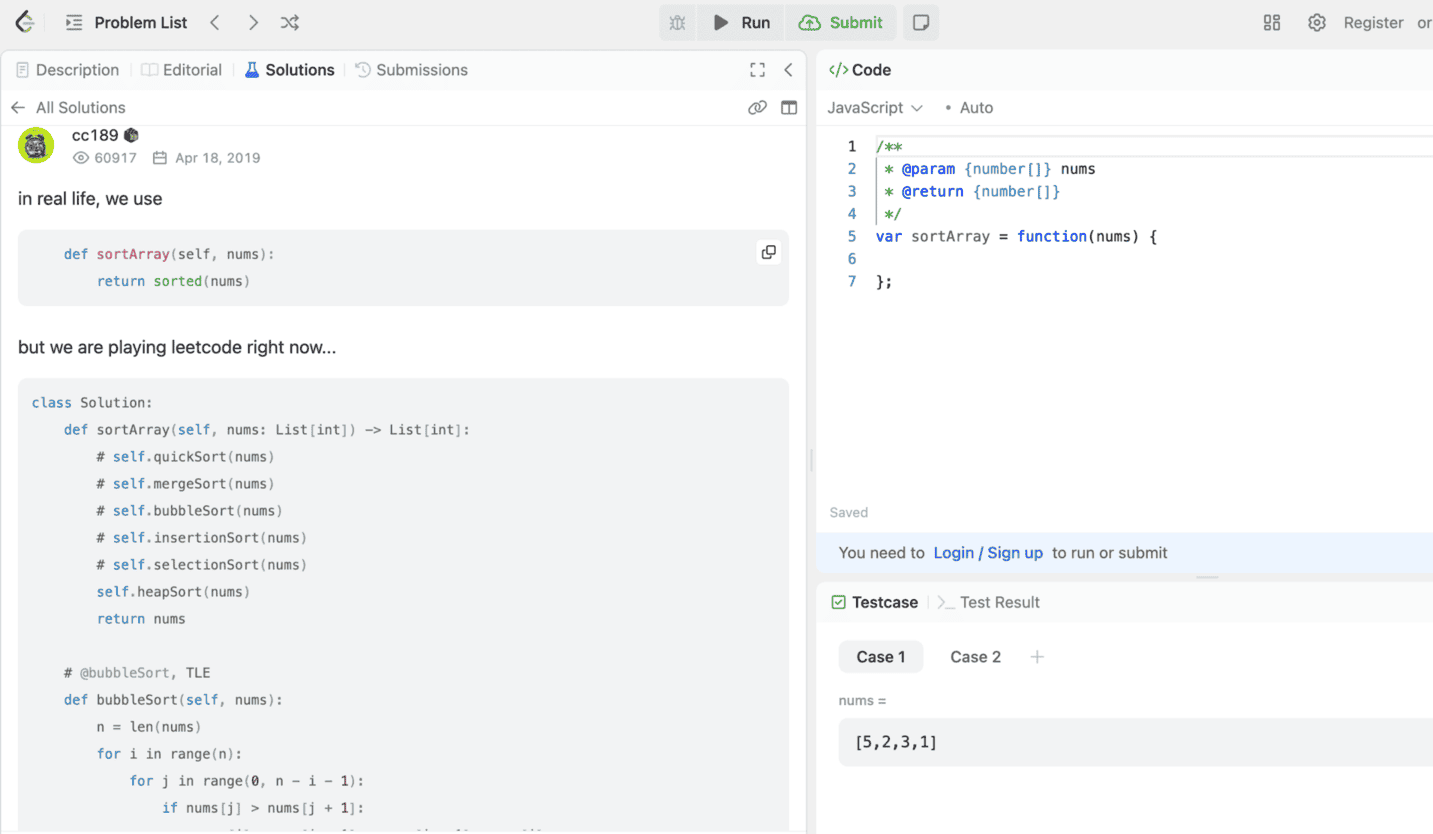Image resolution: width=1433 pixels, height=834 pixels.
Task: Go to previous problem arrow
Action: click(214, 22)
